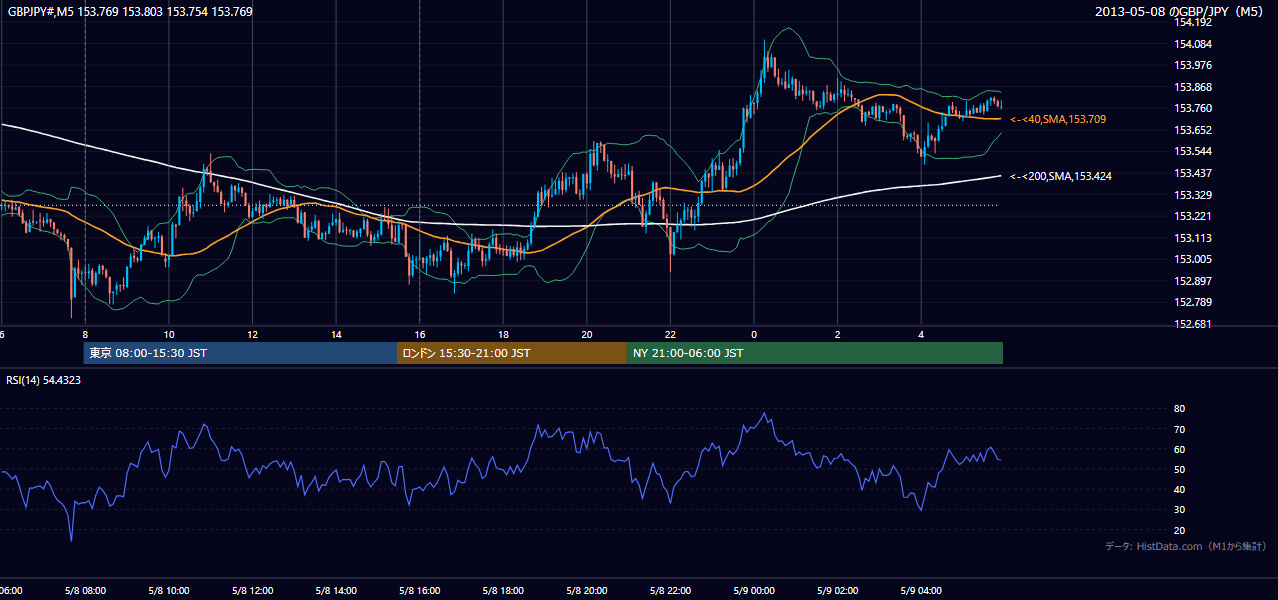The height and width of the screenshot is (600, 1278).
Task: Click price axis value 153.976
Action: (x=1195, y=66)
